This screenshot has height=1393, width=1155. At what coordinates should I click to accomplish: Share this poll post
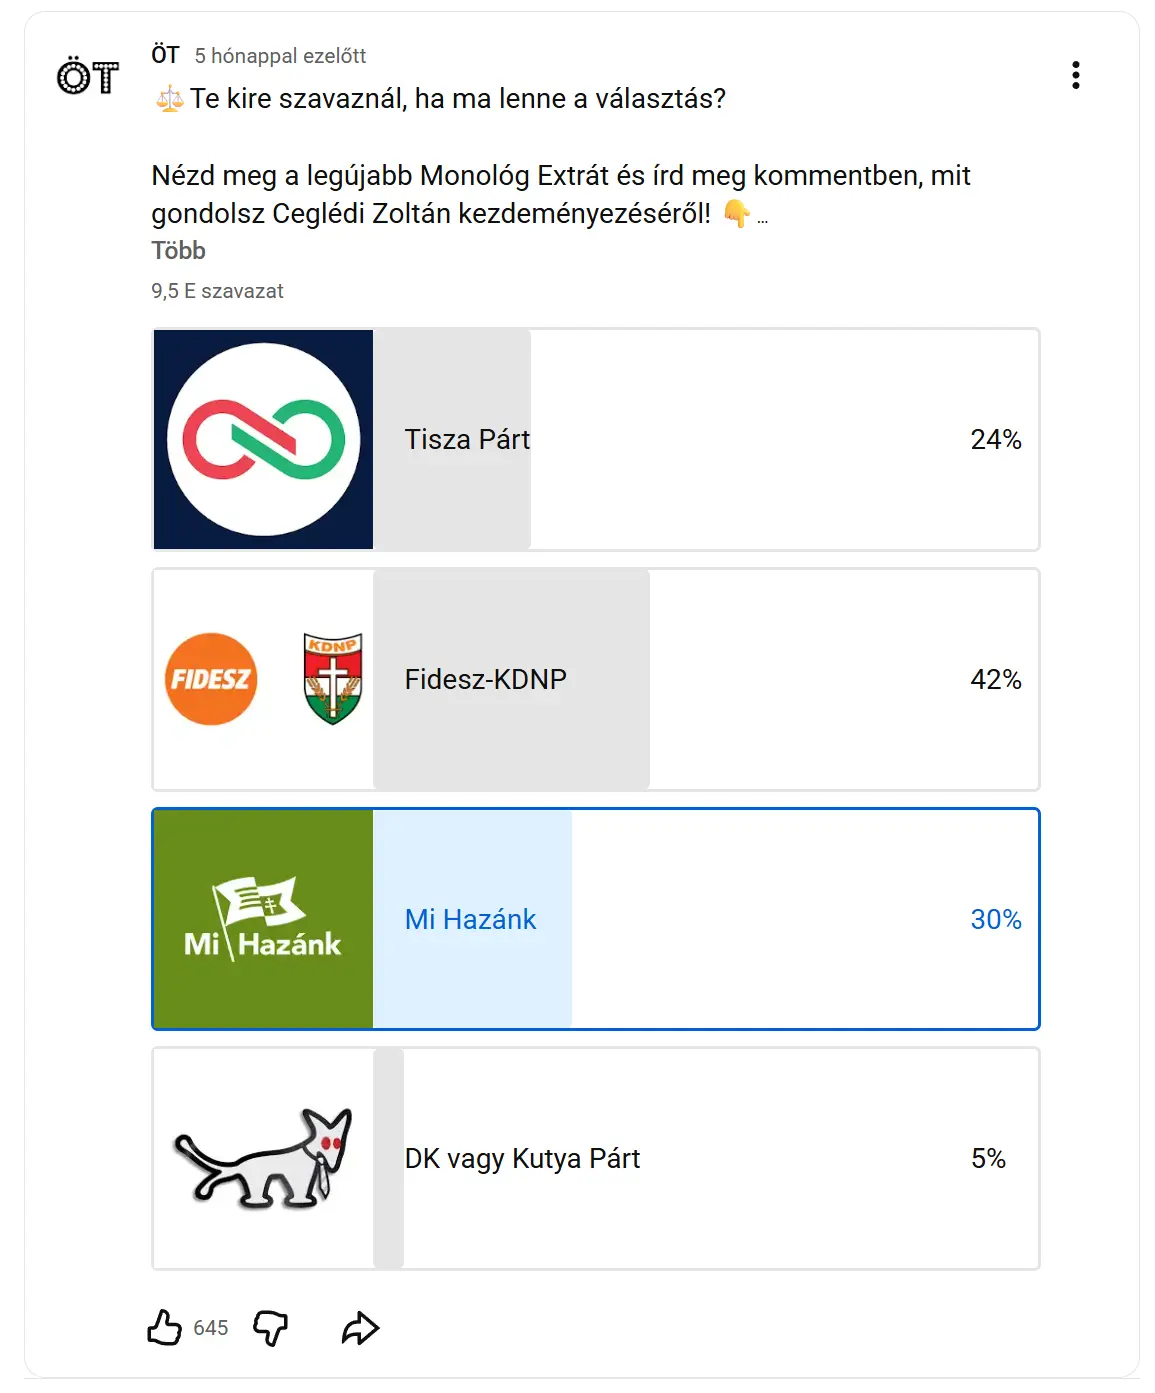[x=360, y=1328]
